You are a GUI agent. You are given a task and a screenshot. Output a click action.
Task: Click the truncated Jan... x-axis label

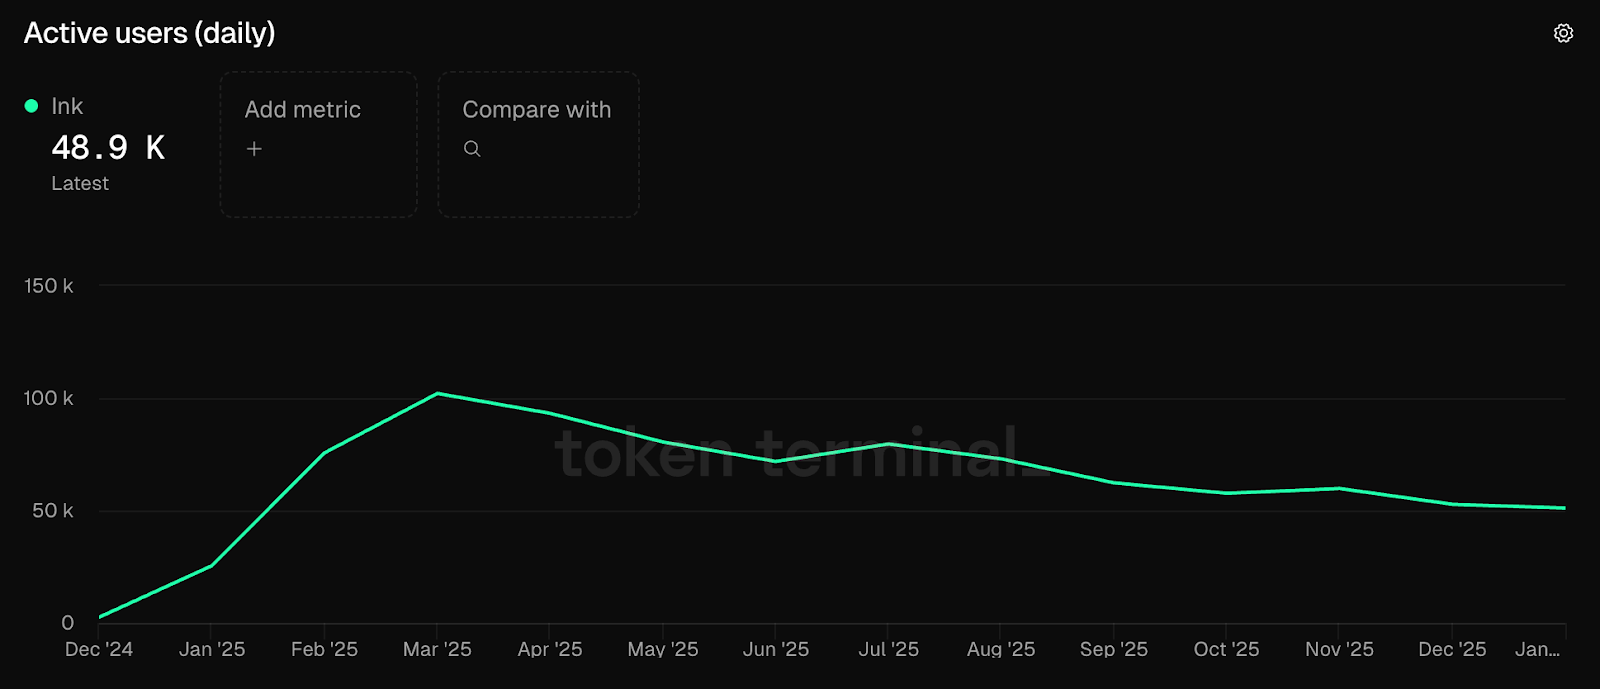pyautogui.click(x=1537, y=650)
